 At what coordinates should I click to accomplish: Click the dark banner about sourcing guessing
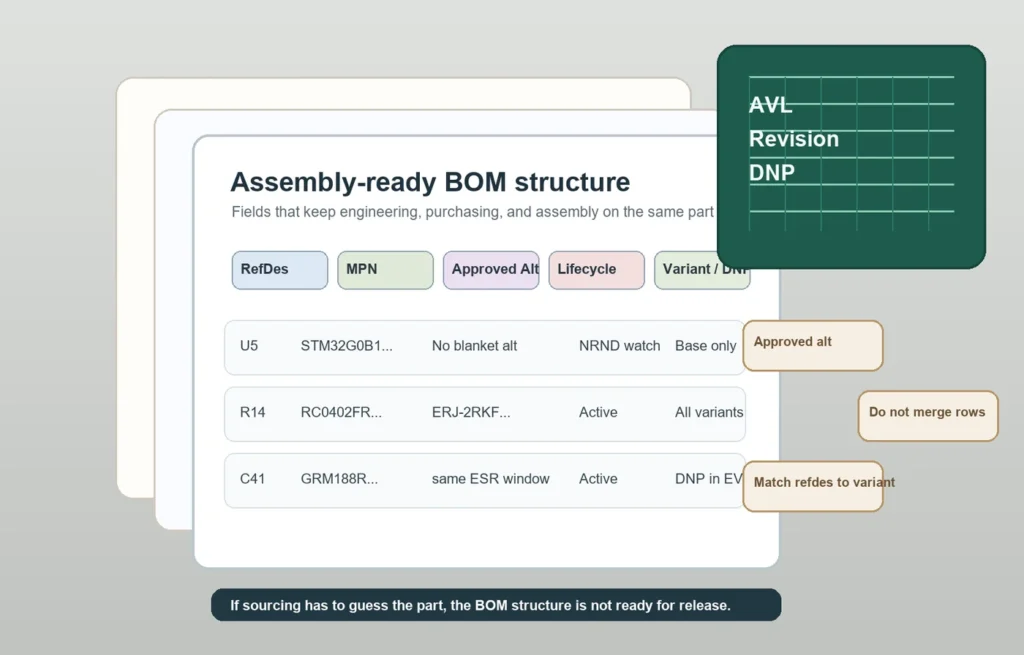[496, 605]
